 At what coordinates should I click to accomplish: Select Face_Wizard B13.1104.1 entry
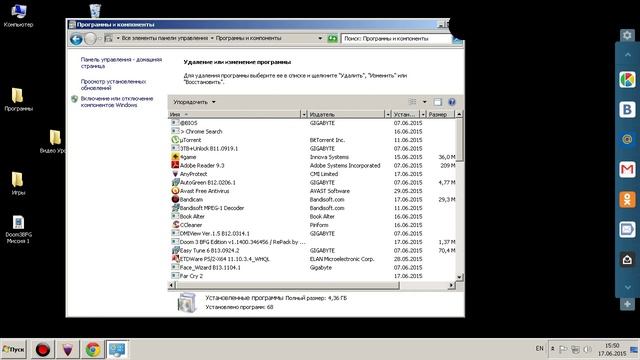(x=313, y=268)
